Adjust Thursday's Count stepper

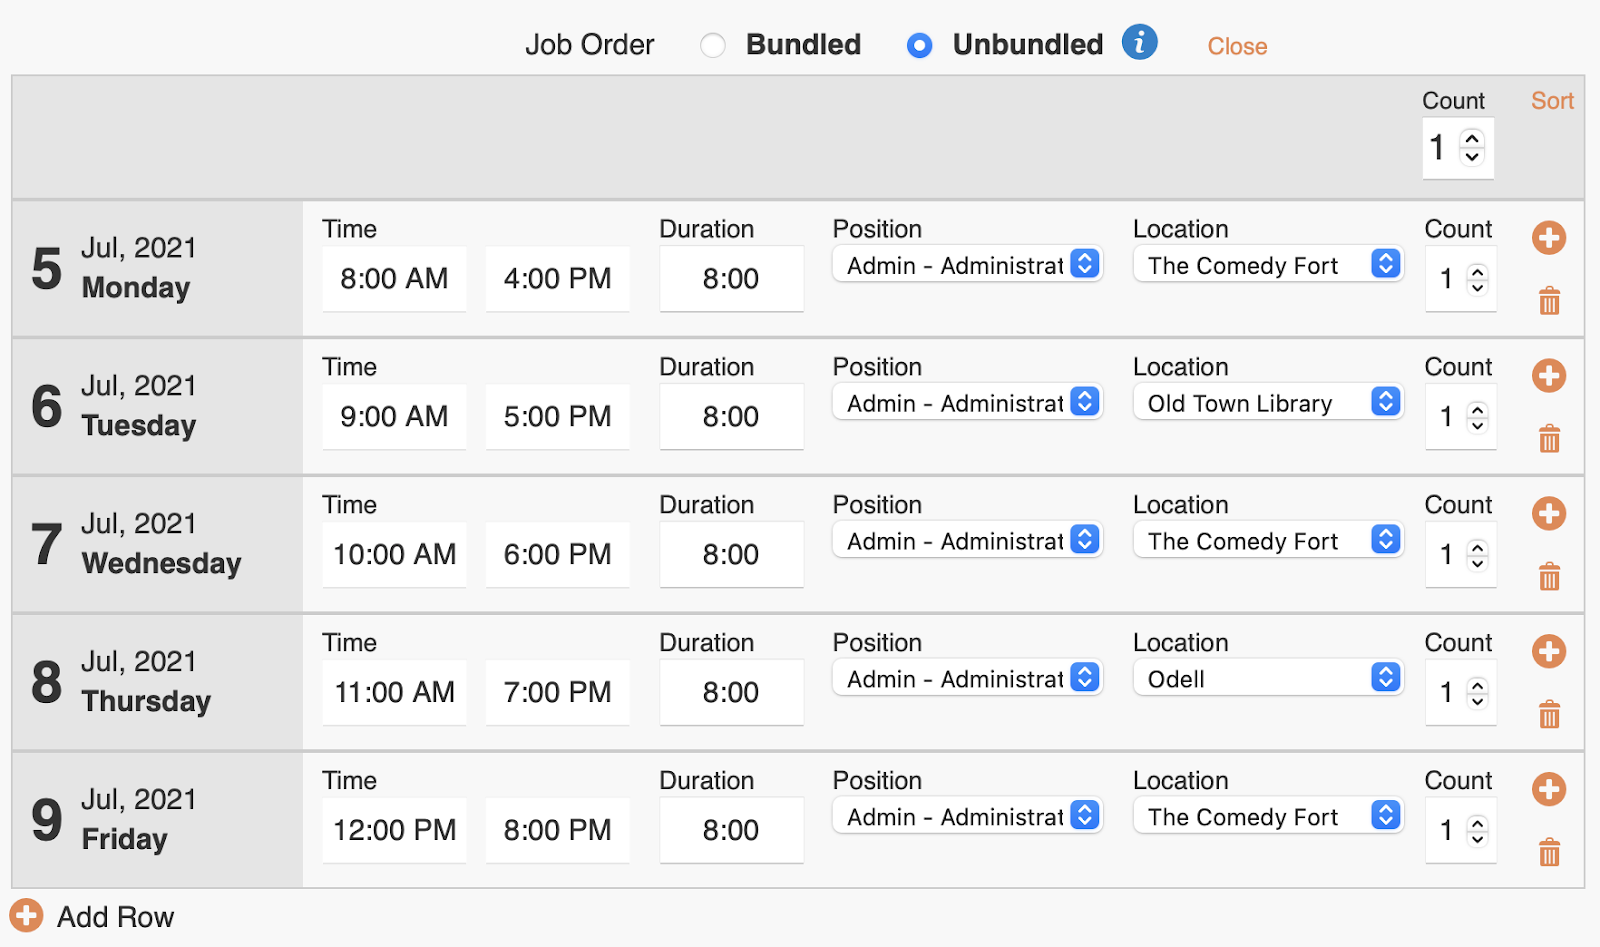[x=1477, y=693]
